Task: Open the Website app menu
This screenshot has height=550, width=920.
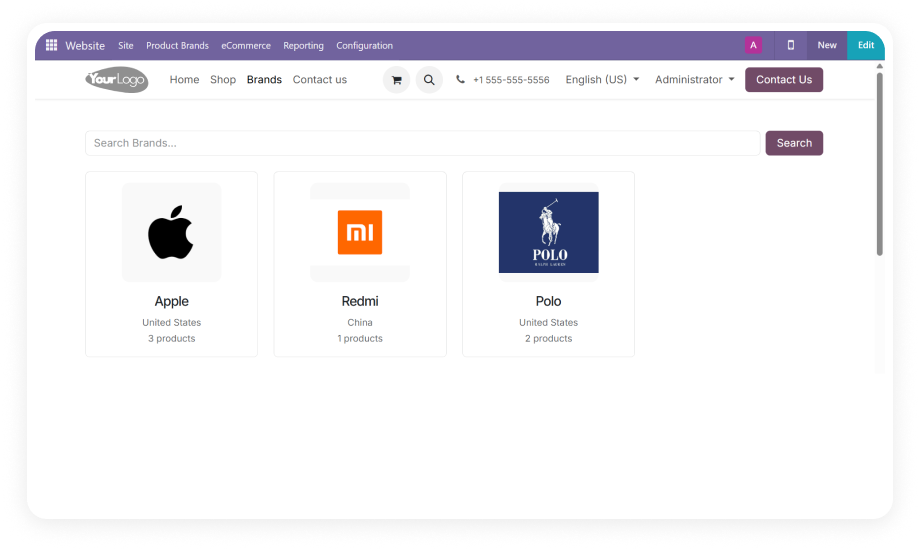Action: coord(85,45)
